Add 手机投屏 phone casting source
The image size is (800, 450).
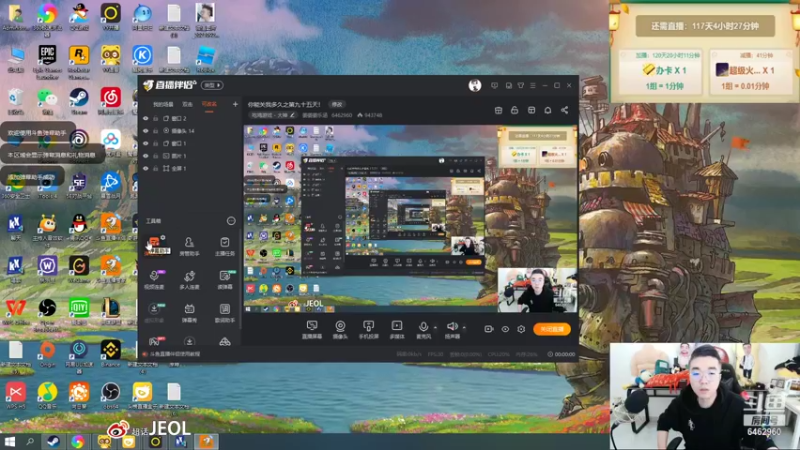pyautogui.click(x=368, y=330)
